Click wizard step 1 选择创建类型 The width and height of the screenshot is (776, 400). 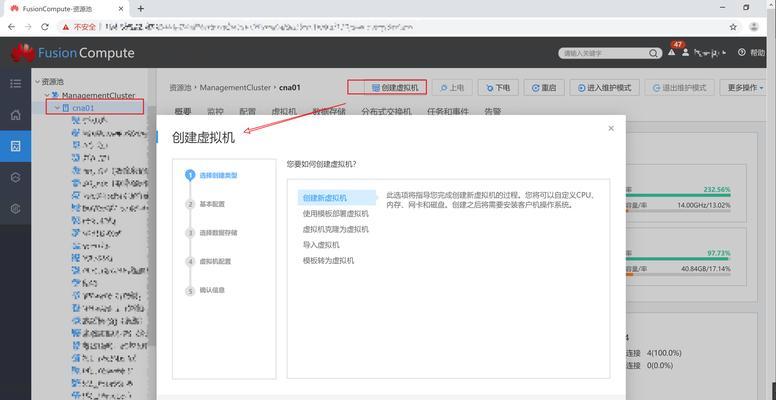[x=211, y=175]
